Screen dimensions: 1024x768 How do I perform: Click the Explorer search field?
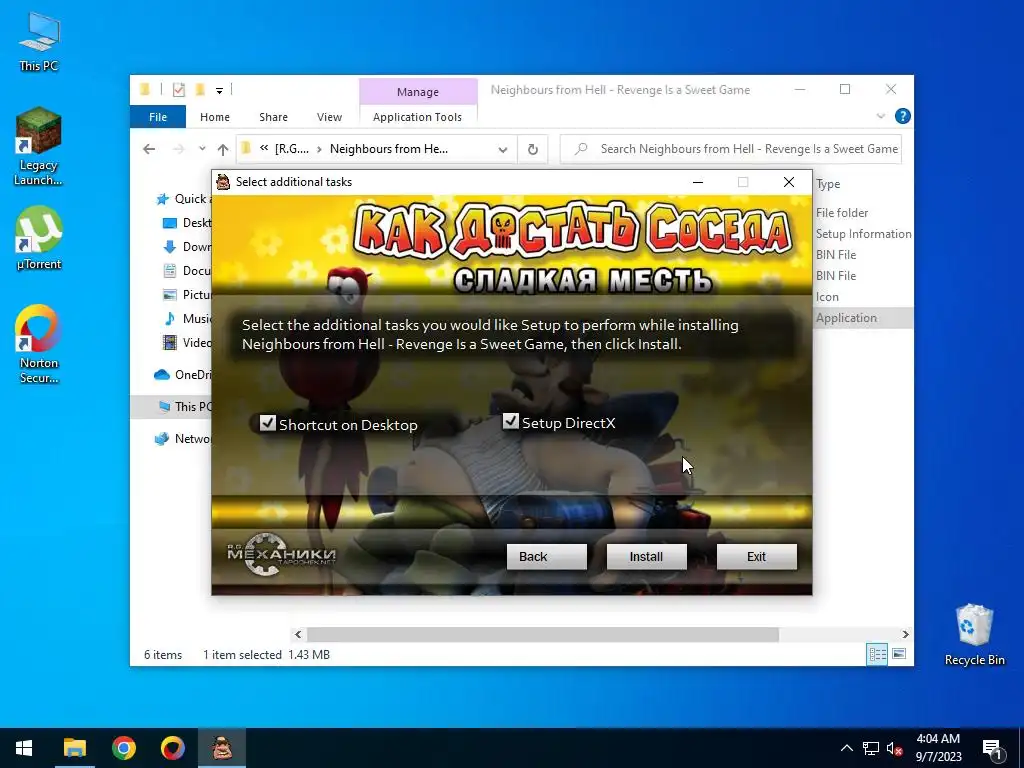tap(731, 149)
